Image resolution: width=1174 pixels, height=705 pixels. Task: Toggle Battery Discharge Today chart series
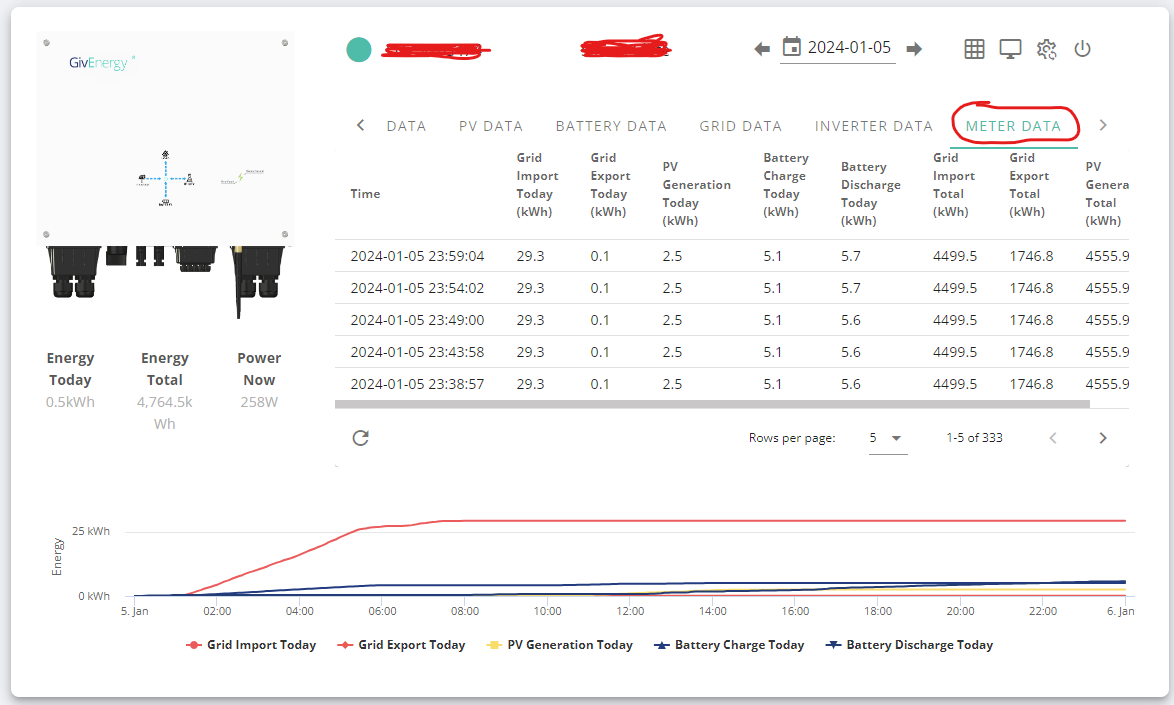tap(909, 645)
